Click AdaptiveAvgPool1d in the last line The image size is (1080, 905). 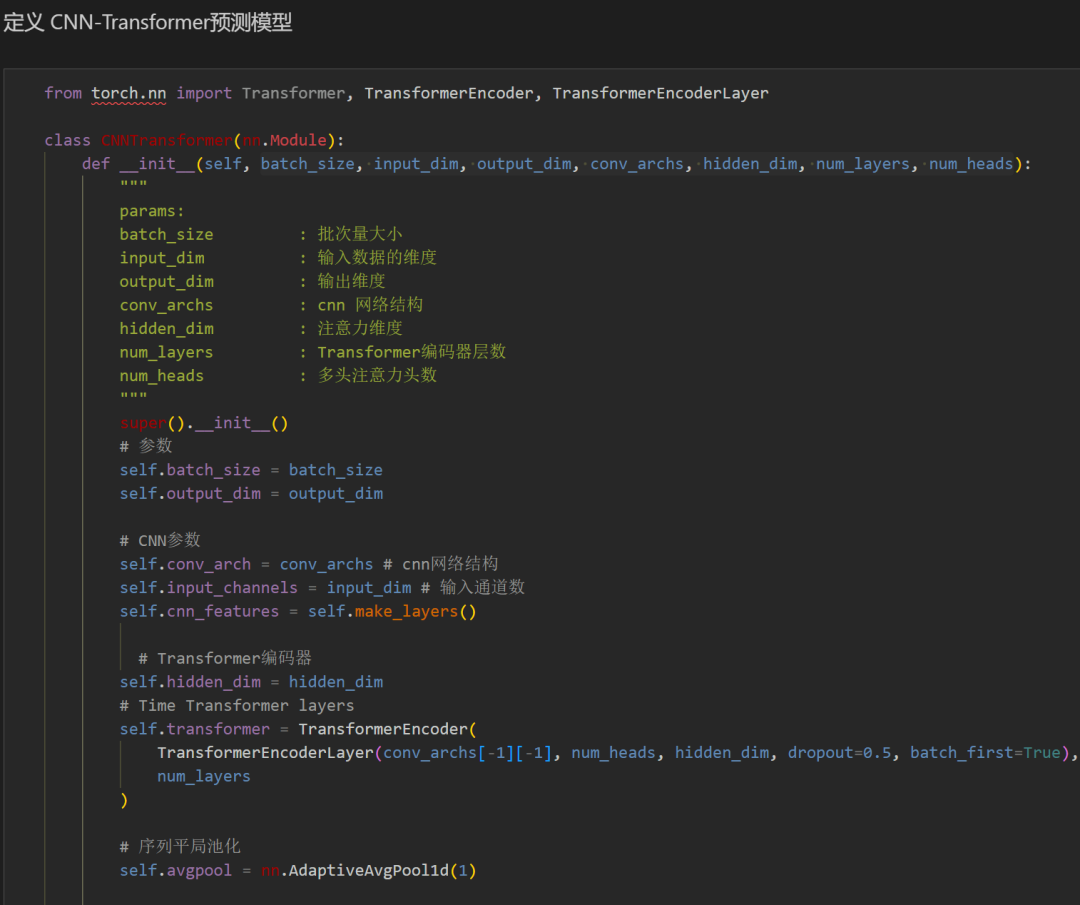(x=367, y=870)
